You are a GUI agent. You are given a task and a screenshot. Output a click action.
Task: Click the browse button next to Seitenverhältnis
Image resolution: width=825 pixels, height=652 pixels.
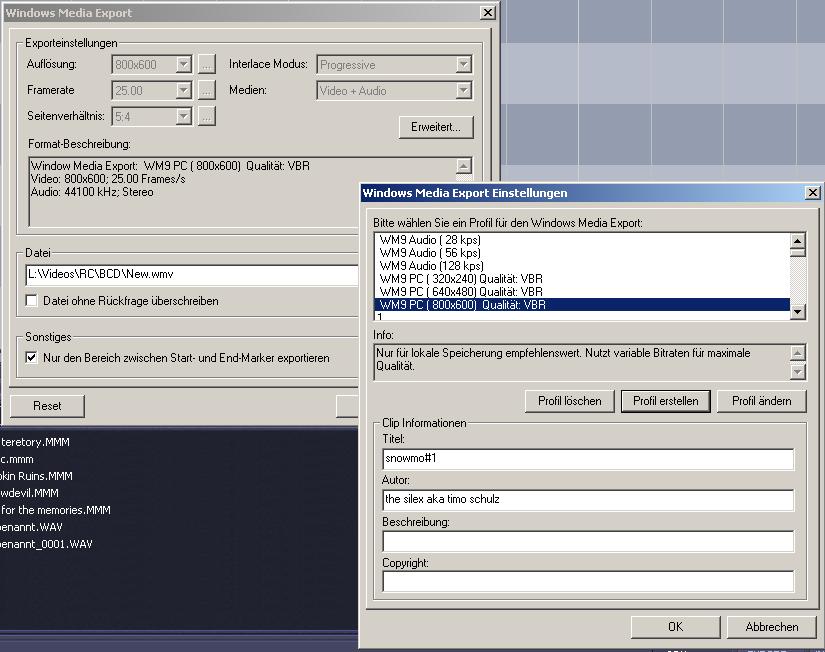(x=207, y=116)
